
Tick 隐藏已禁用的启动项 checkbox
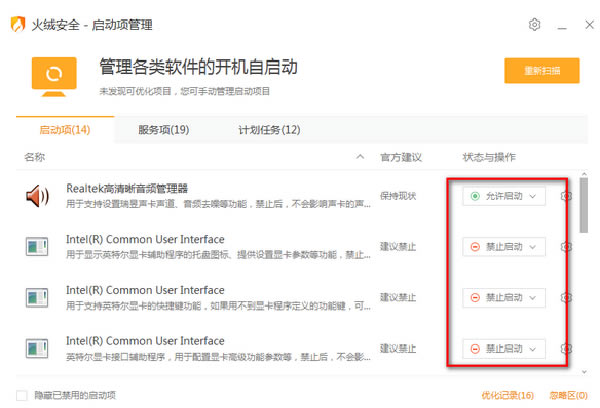click(21, 395)
